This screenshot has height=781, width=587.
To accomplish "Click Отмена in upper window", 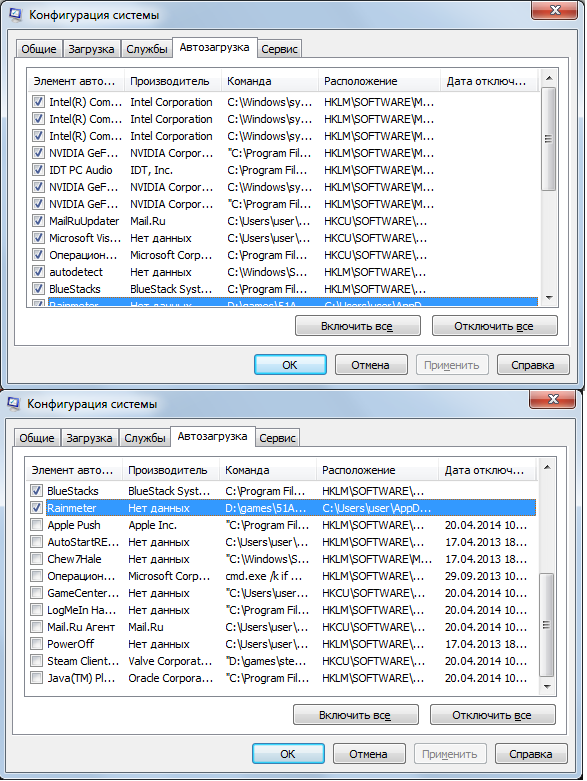I will [371, 365].
